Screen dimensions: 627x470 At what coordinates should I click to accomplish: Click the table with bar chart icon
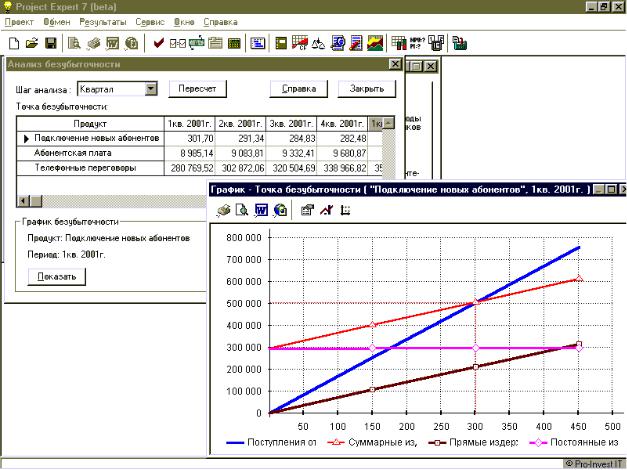[399, 43]
